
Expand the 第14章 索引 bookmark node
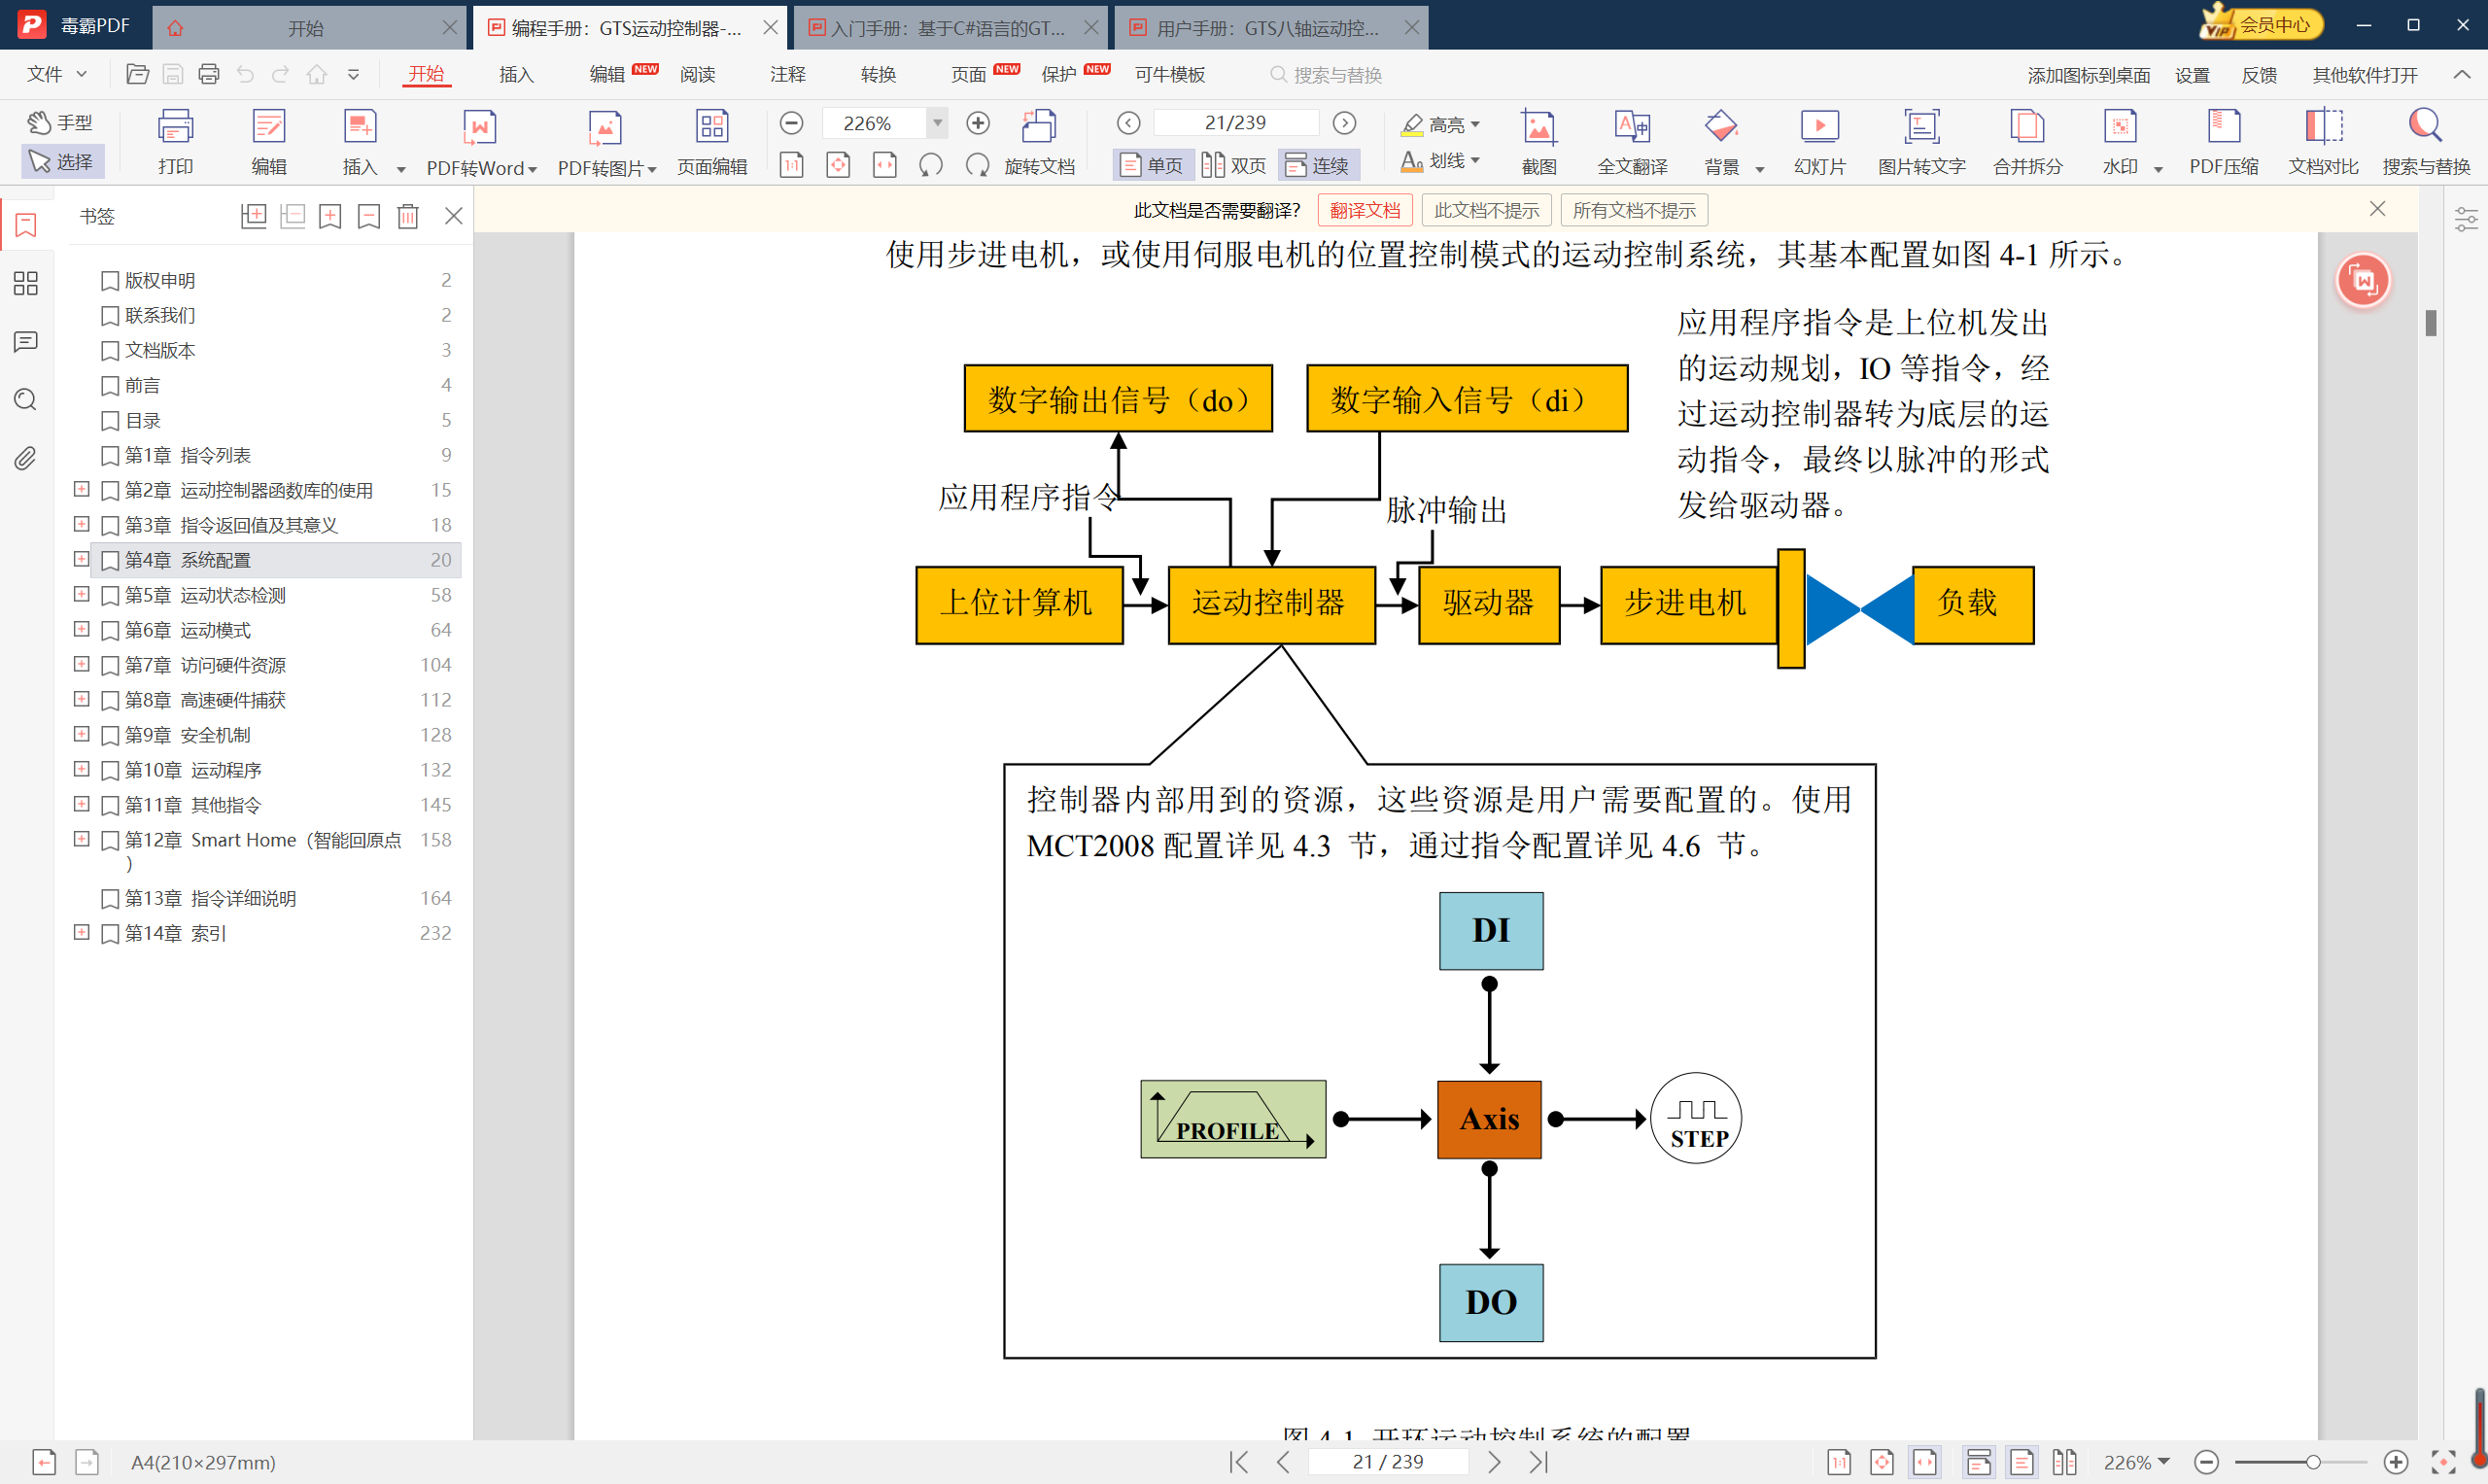pyautogui.click(x=82, y=932)
